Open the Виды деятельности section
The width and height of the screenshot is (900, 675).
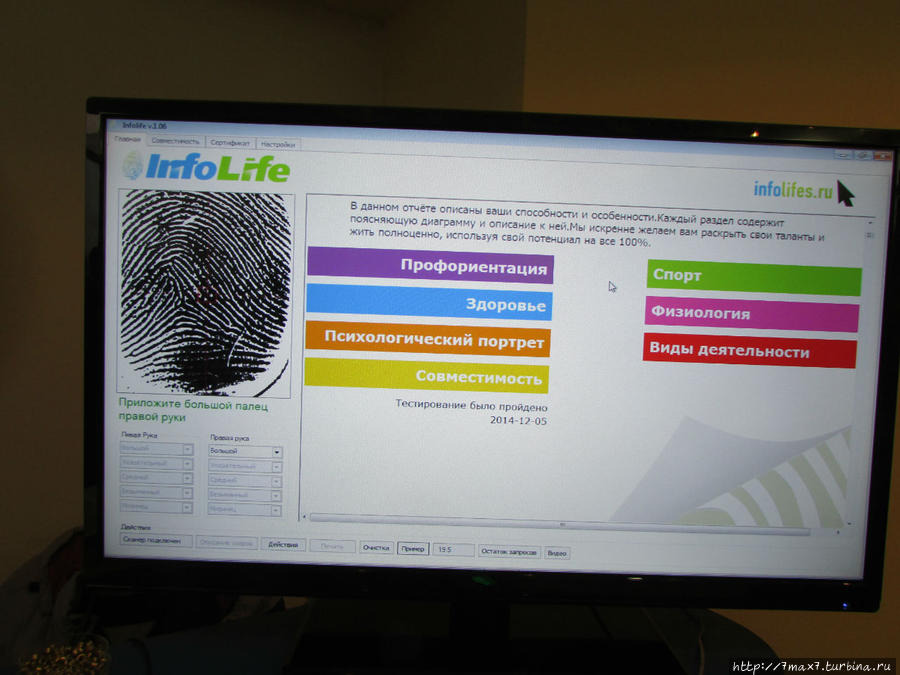click(x=750, y=350)
